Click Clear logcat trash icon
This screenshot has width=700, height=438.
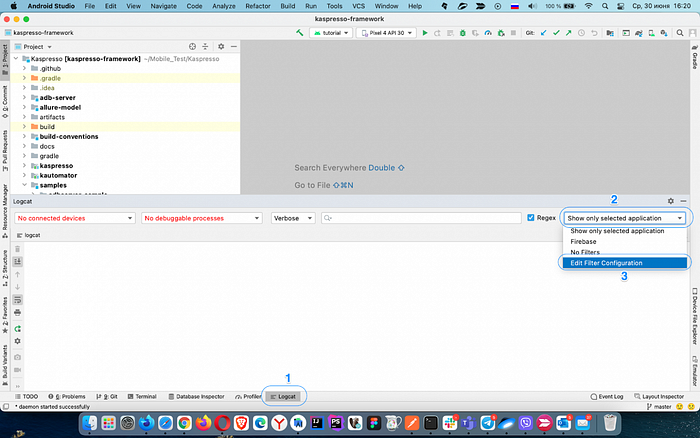tap(17, 249)
